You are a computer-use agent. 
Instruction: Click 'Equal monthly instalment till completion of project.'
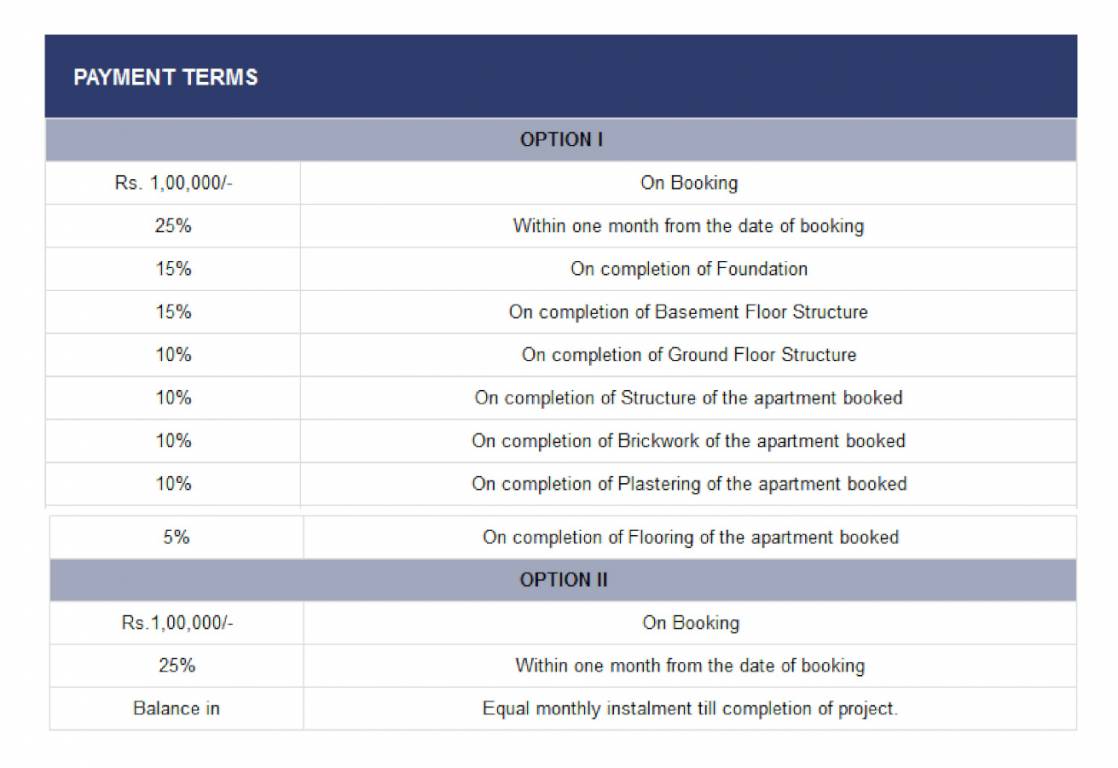pyautogui.click(x=690, y=709)
